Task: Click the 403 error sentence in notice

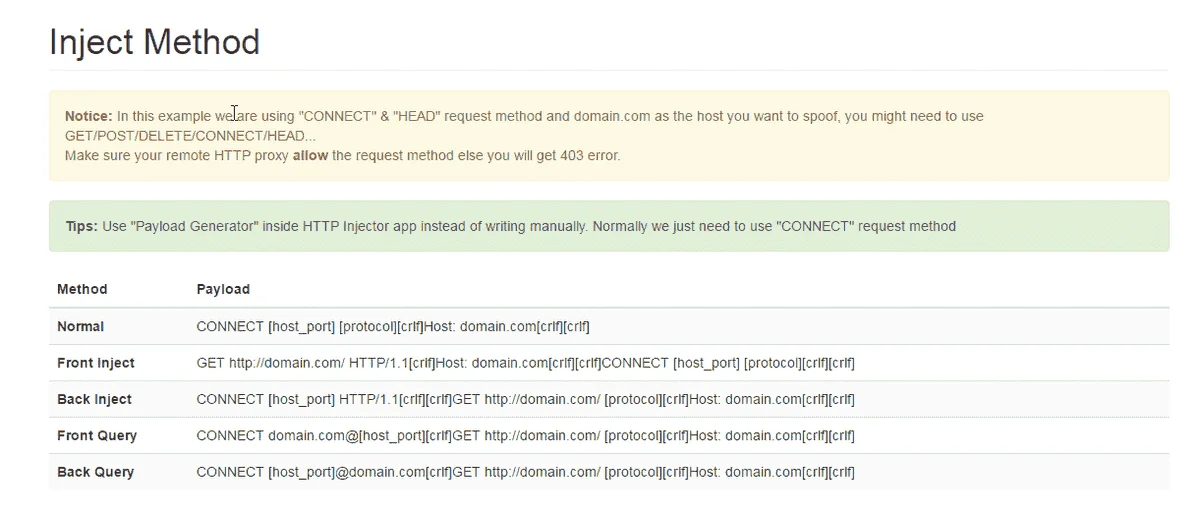Action: (x=343, y=155)
